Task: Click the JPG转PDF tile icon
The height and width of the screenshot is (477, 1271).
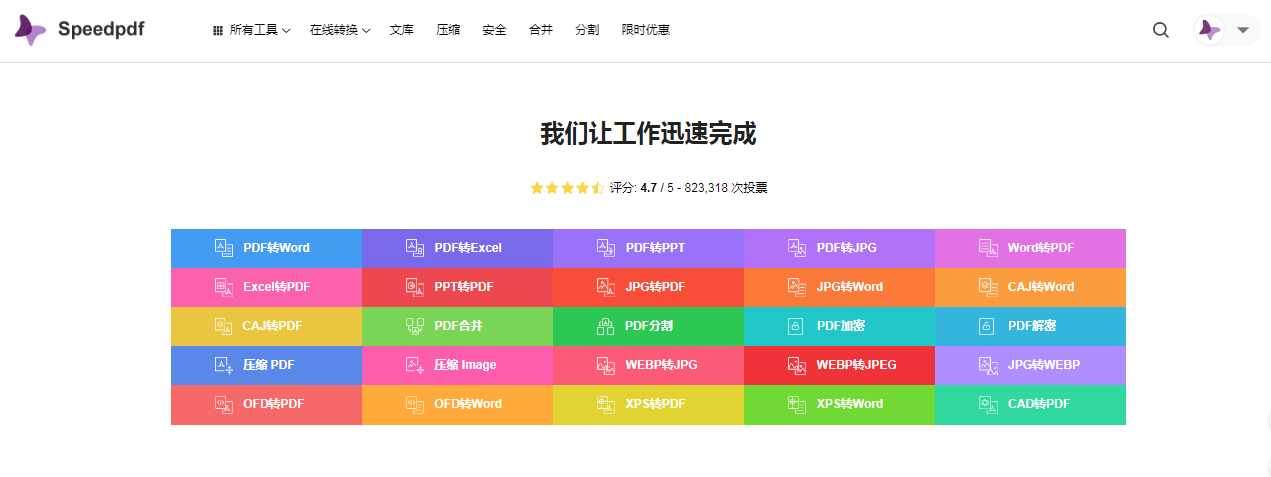Action: 606,286
